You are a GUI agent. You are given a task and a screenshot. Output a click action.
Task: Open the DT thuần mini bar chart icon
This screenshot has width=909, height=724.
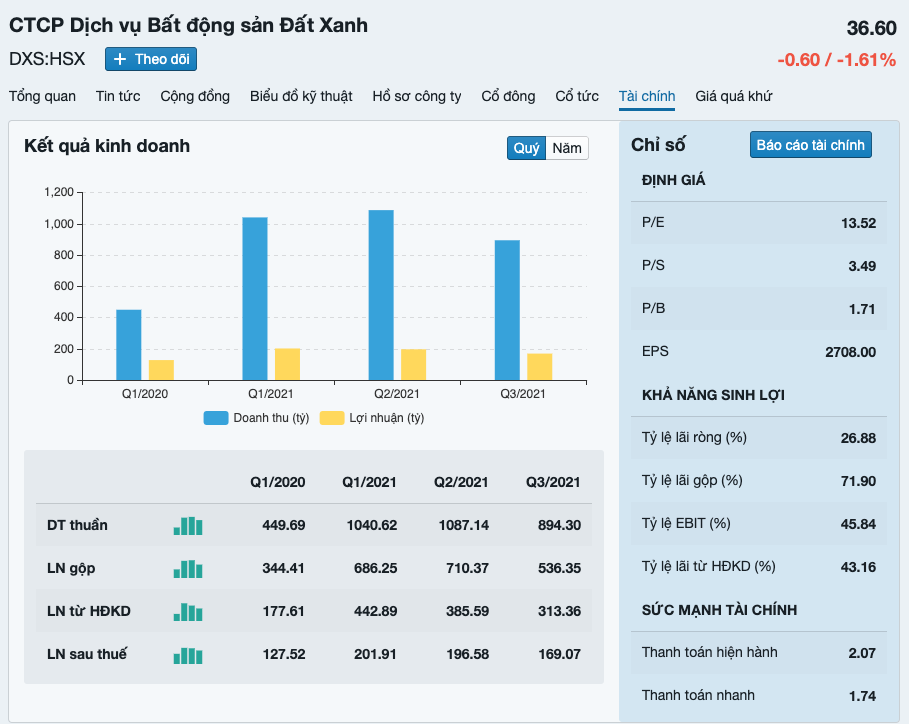click(188, 526)
